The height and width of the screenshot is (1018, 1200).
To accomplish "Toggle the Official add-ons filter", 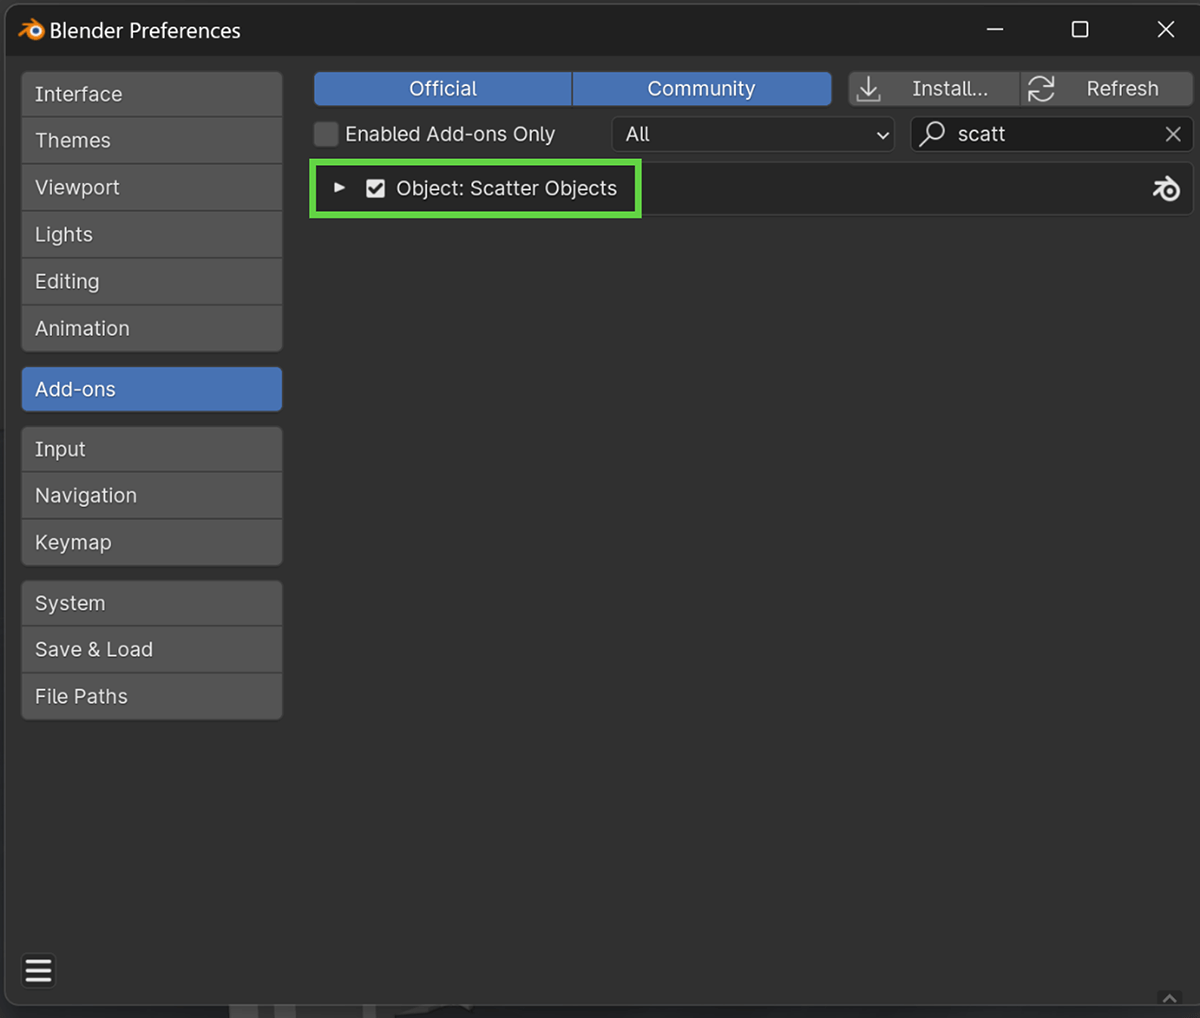I will click(x=443, y=89).
